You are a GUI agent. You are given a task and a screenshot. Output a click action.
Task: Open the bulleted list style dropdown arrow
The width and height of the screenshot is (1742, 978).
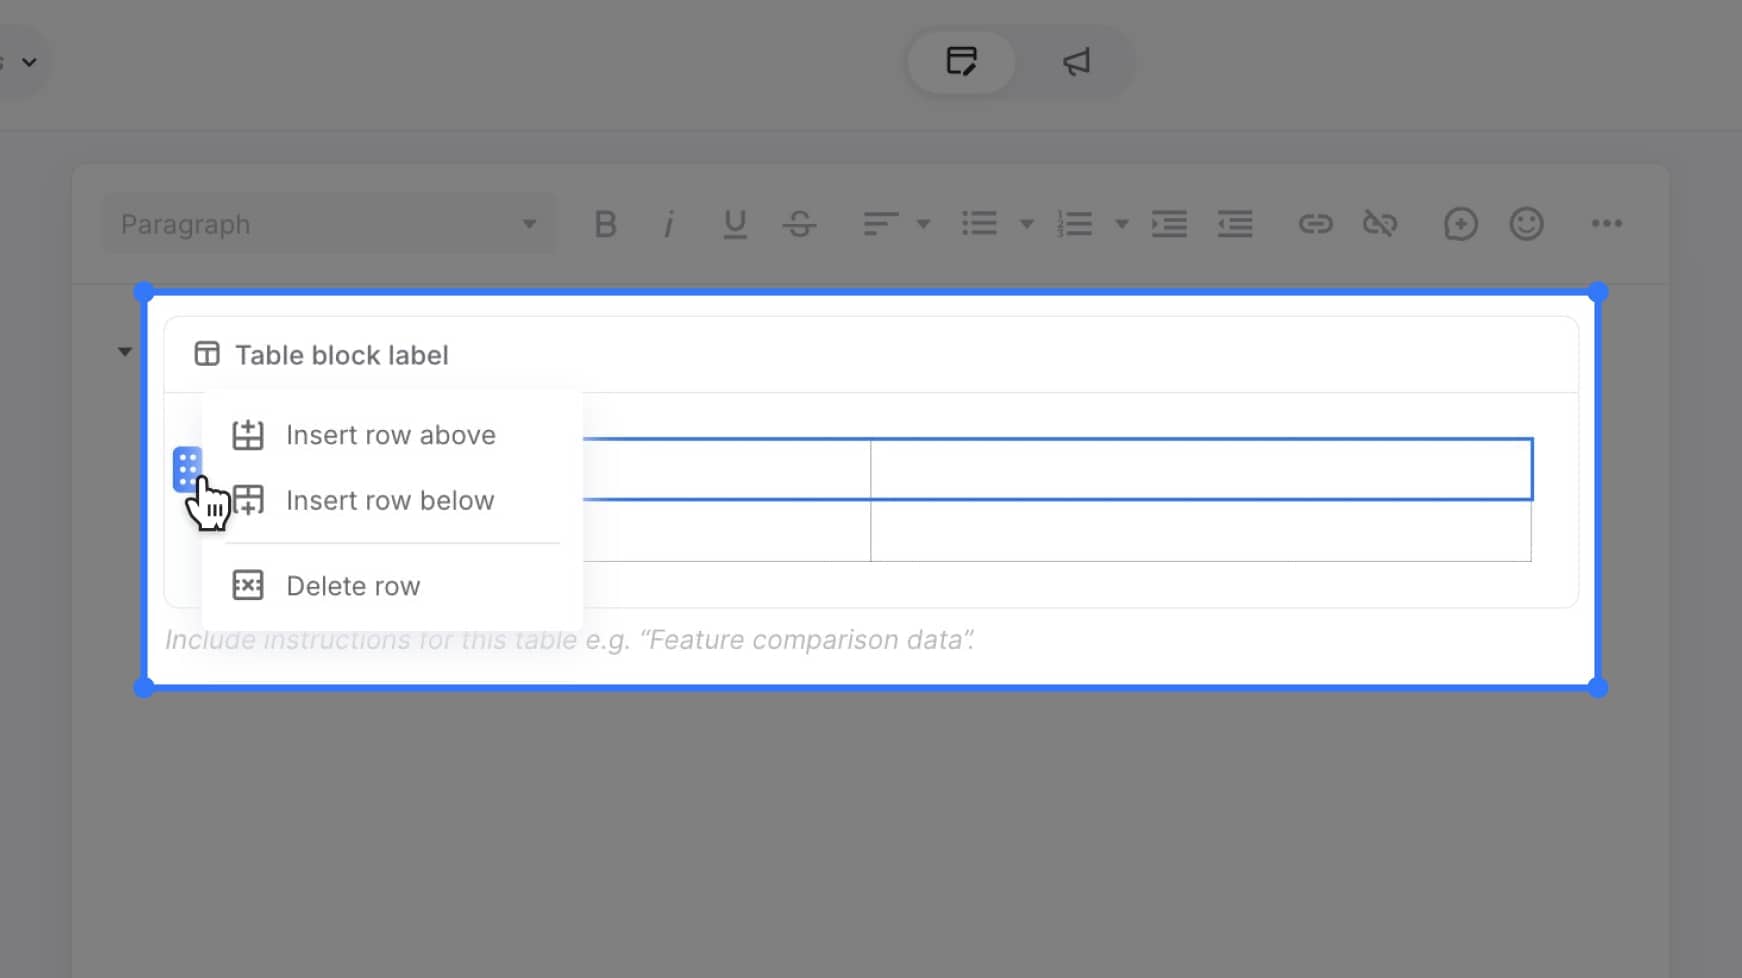[1026, 224]
